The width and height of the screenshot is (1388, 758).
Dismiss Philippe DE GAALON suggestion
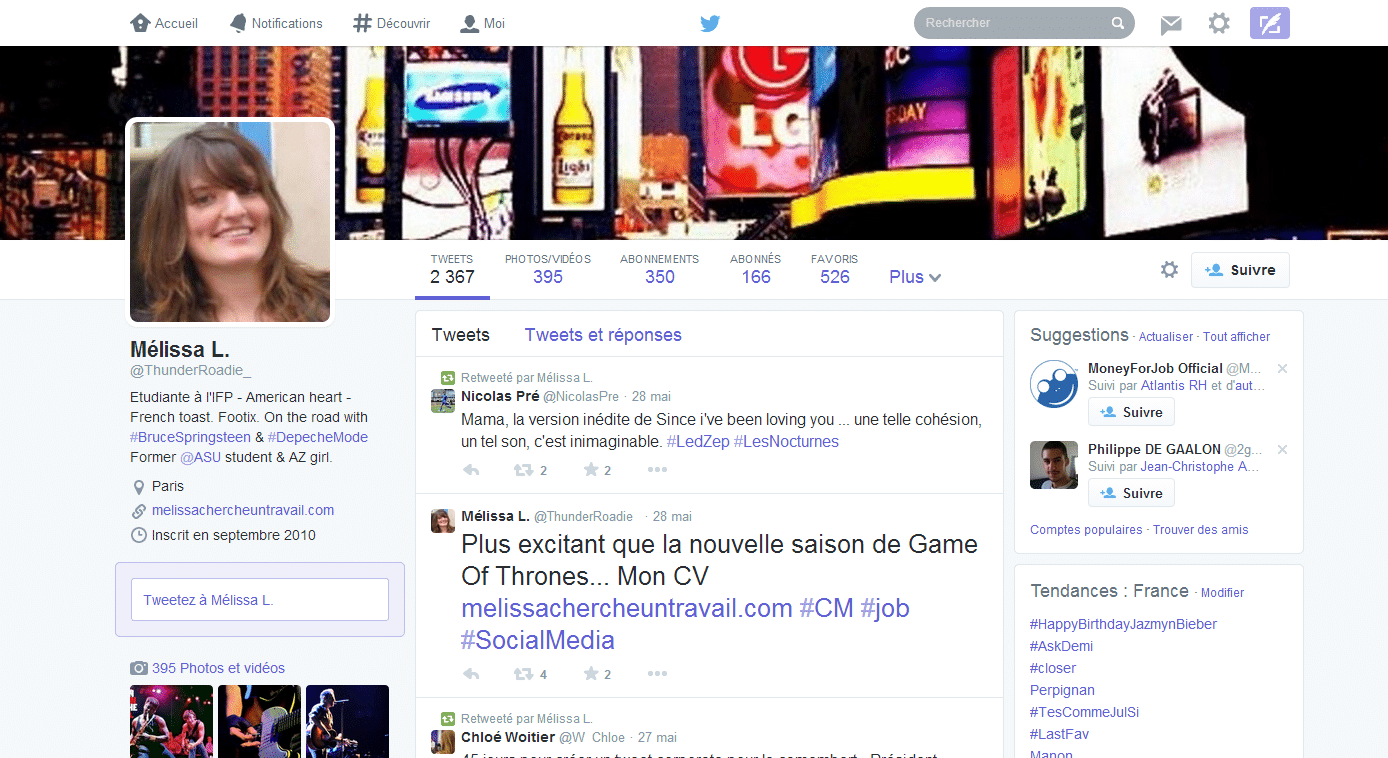(1282, 450)
